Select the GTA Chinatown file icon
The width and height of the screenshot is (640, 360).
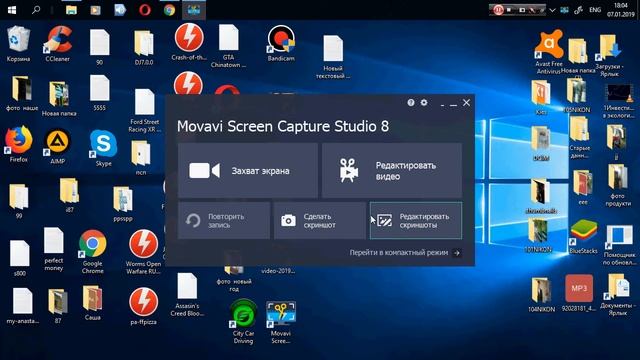(229, 46)
